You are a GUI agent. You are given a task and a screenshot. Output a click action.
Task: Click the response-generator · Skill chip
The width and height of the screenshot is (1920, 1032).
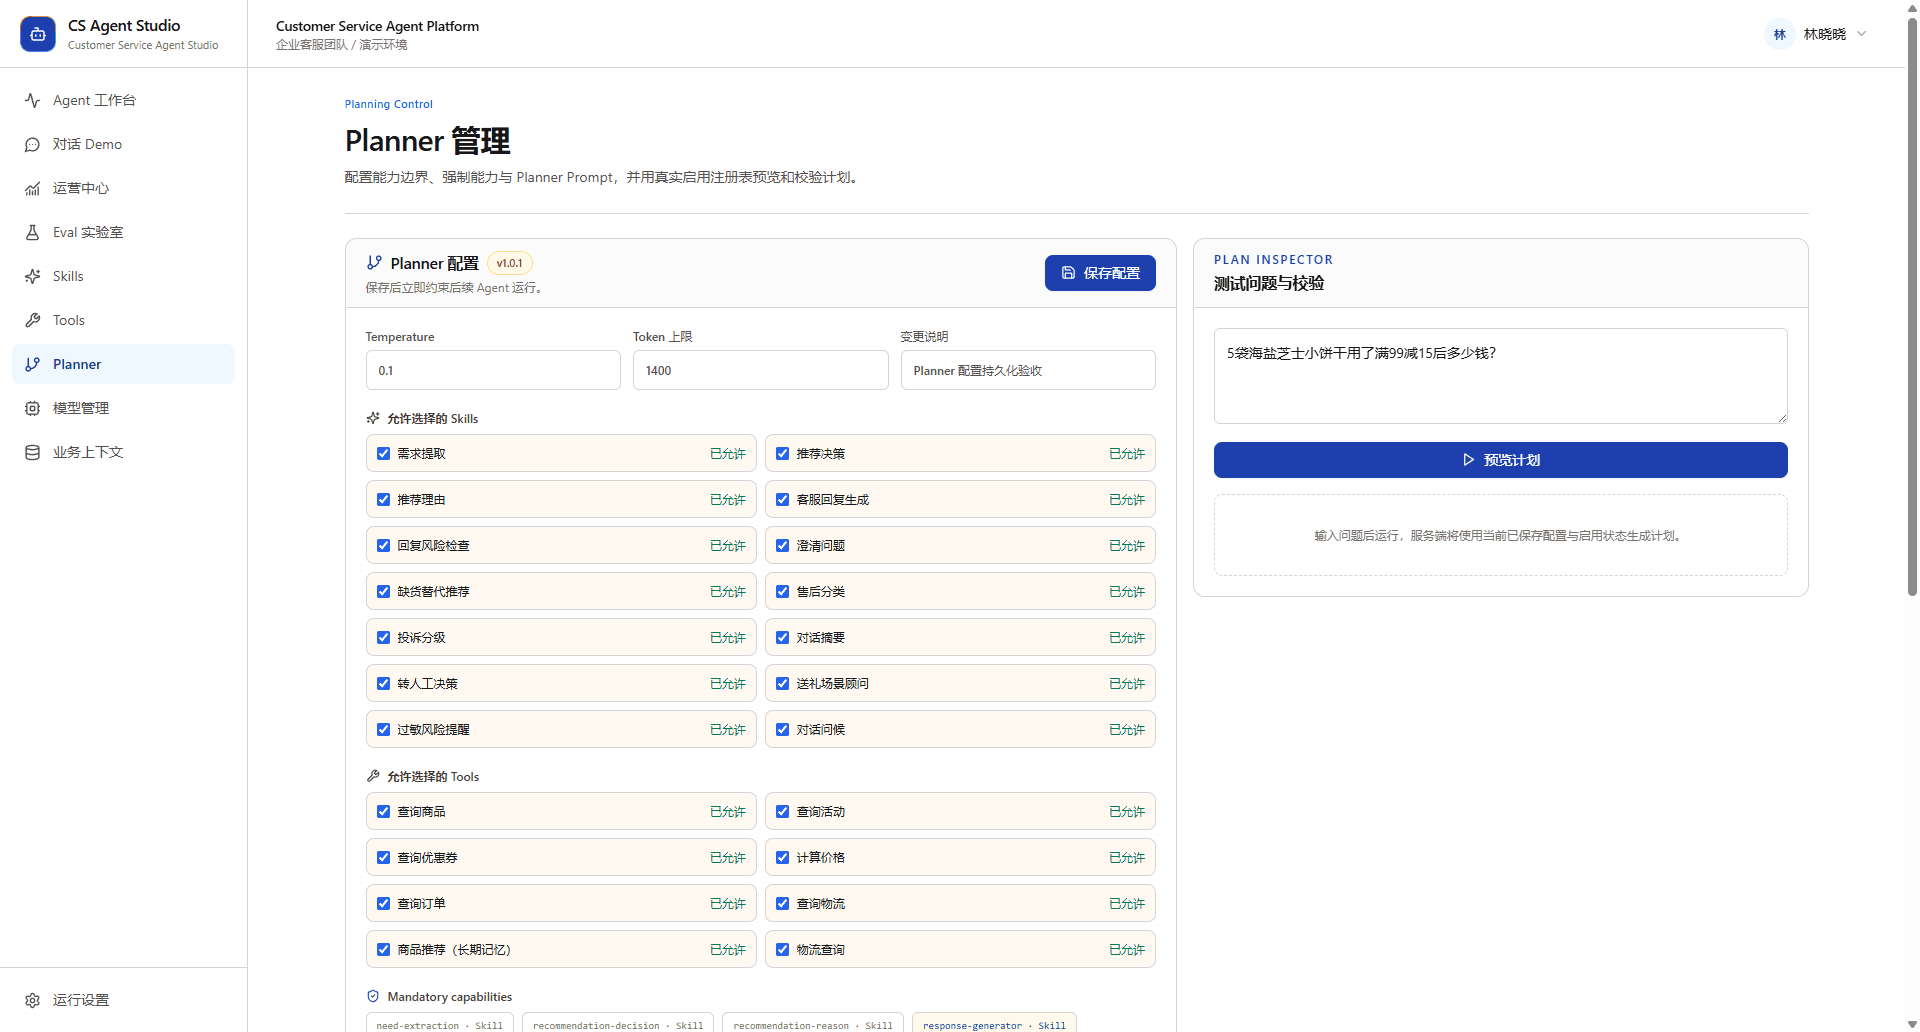[x=994, y=1024]
